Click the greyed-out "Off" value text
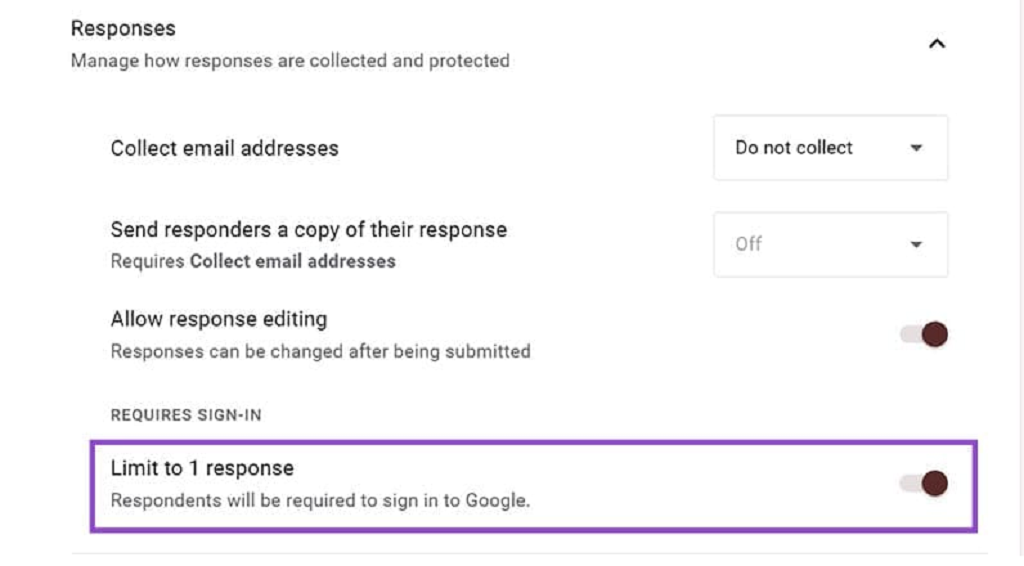This screenshot has height=566, width=1024. tap(749, 244)
